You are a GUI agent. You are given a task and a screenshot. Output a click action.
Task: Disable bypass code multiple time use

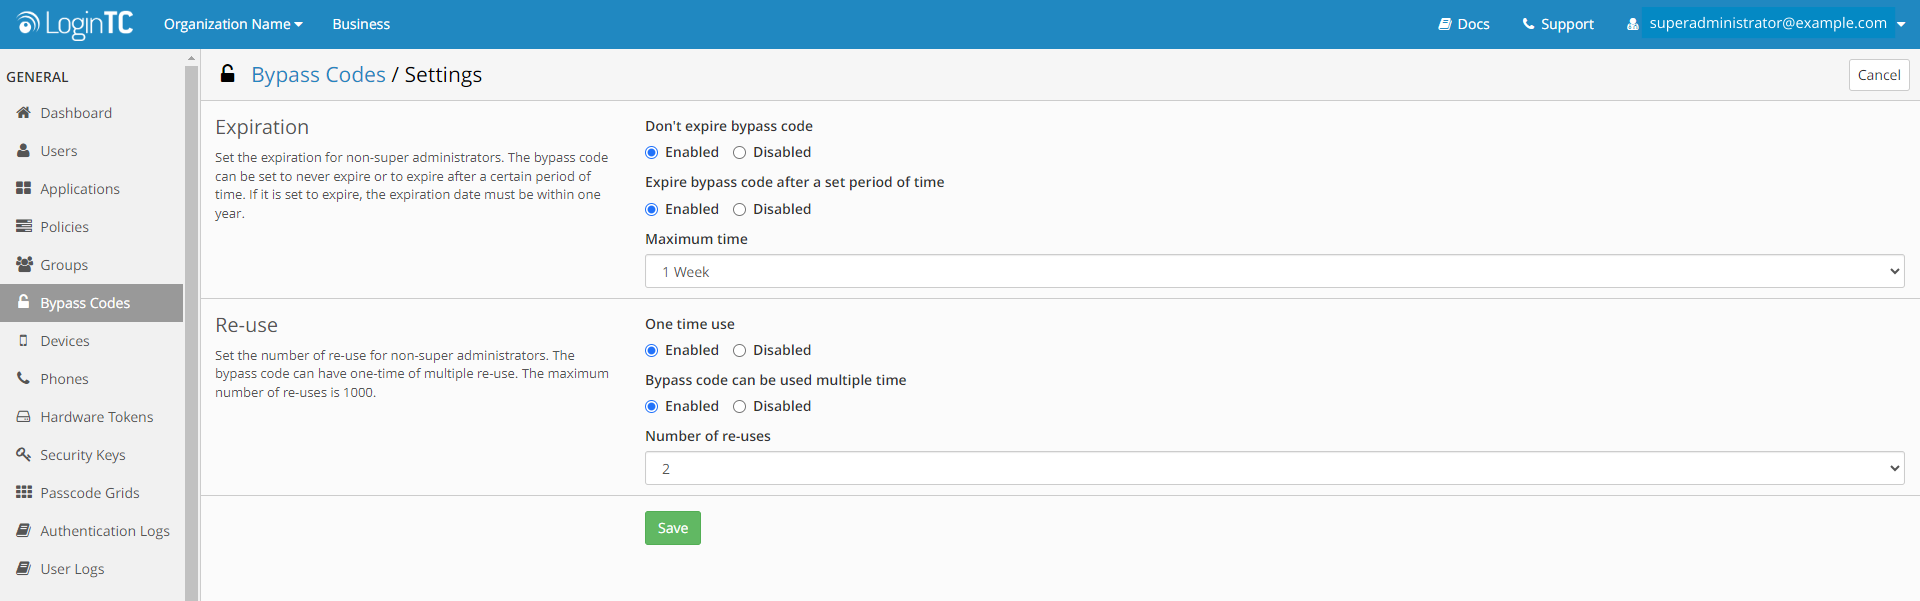pyautogui.click(x=740, y=407)
